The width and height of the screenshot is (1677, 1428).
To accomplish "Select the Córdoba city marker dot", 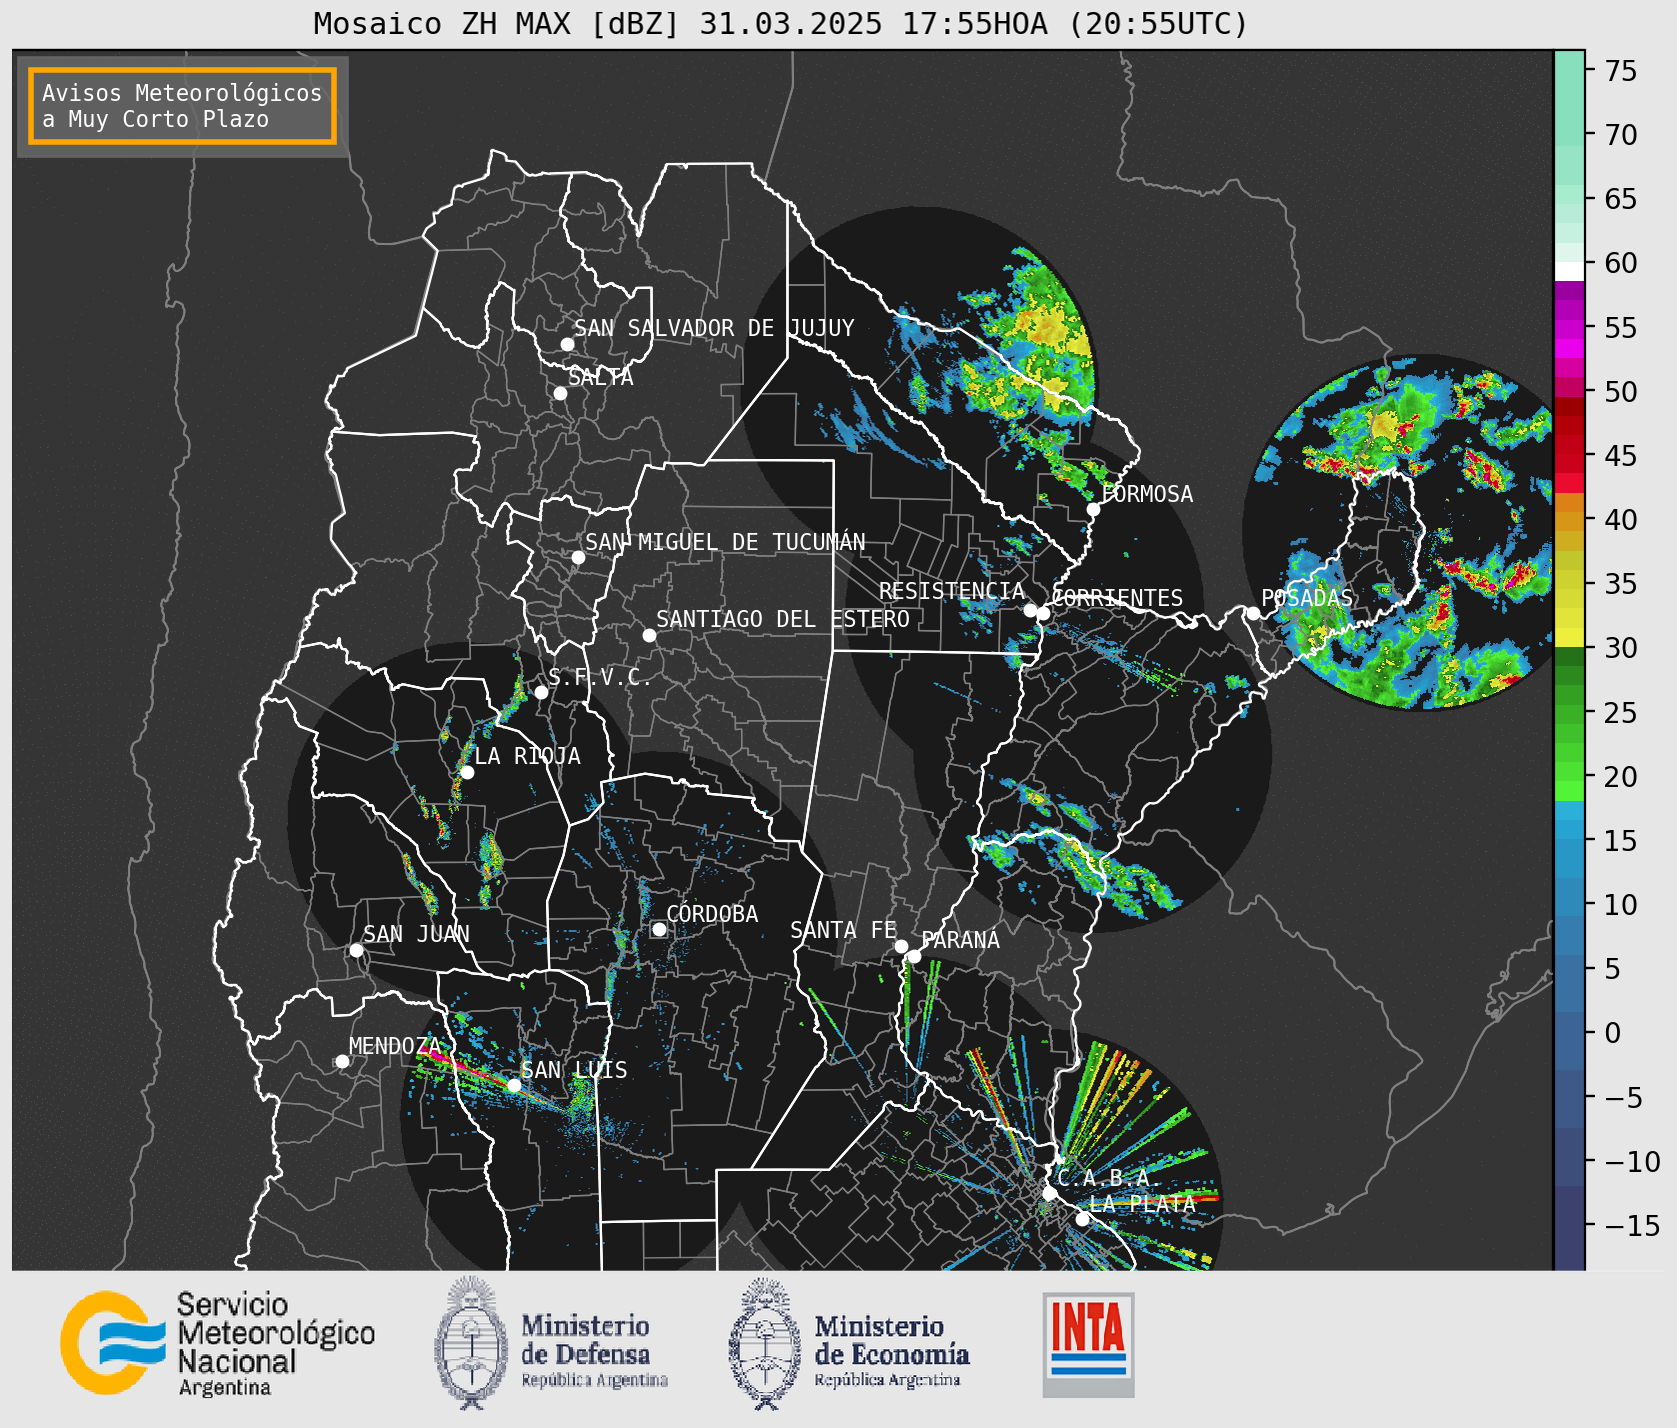I will pyautogui.click(x=659, y=929).
